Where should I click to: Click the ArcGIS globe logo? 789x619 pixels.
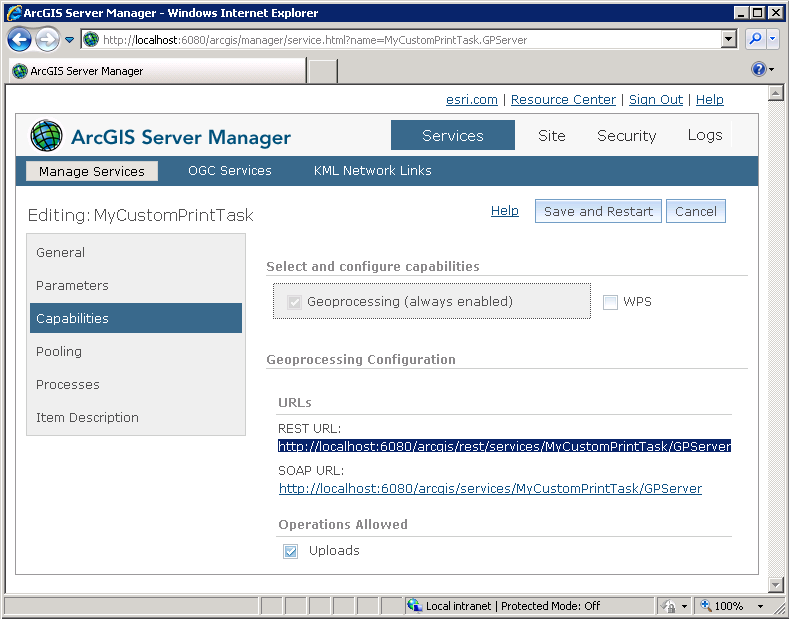[46, 136]
